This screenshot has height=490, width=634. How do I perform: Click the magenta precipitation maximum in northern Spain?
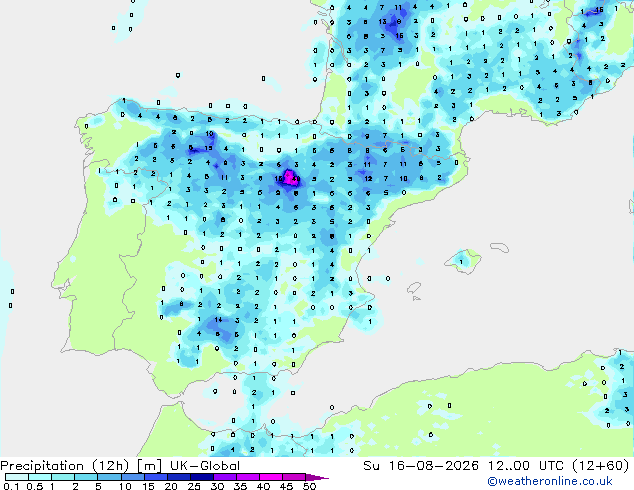pyautogui.click(x=290, y=178)
